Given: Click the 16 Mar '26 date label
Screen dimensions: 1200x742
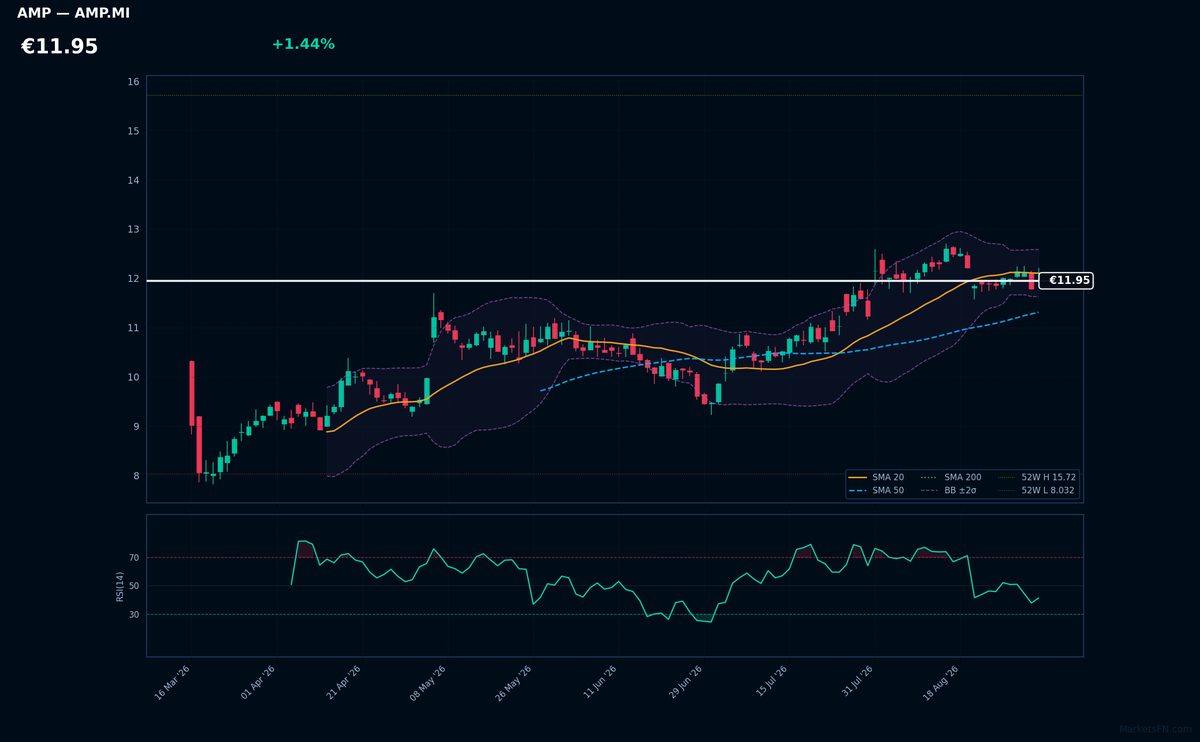Looking at the screenshot, I should coord(172,683).
